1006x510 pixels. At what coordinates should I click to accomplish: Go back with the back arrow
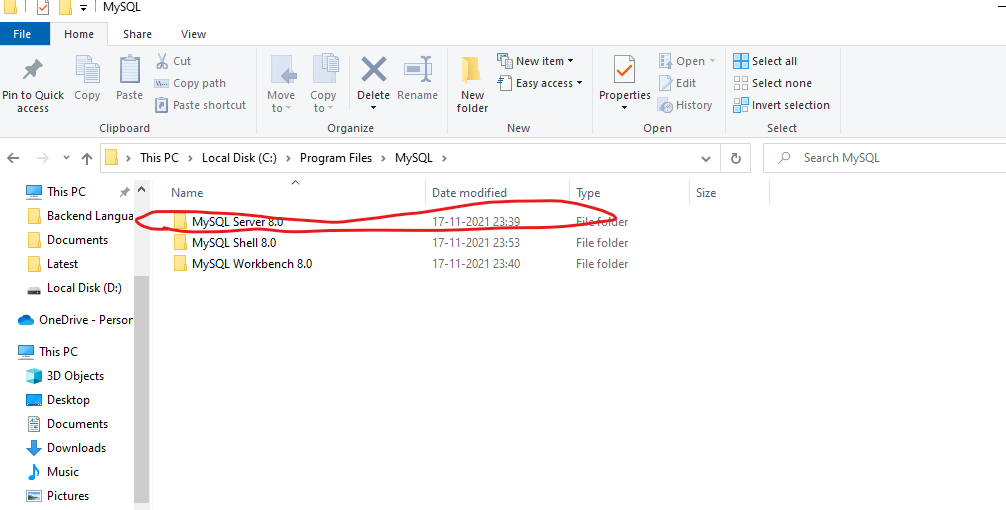pos(13,158)
